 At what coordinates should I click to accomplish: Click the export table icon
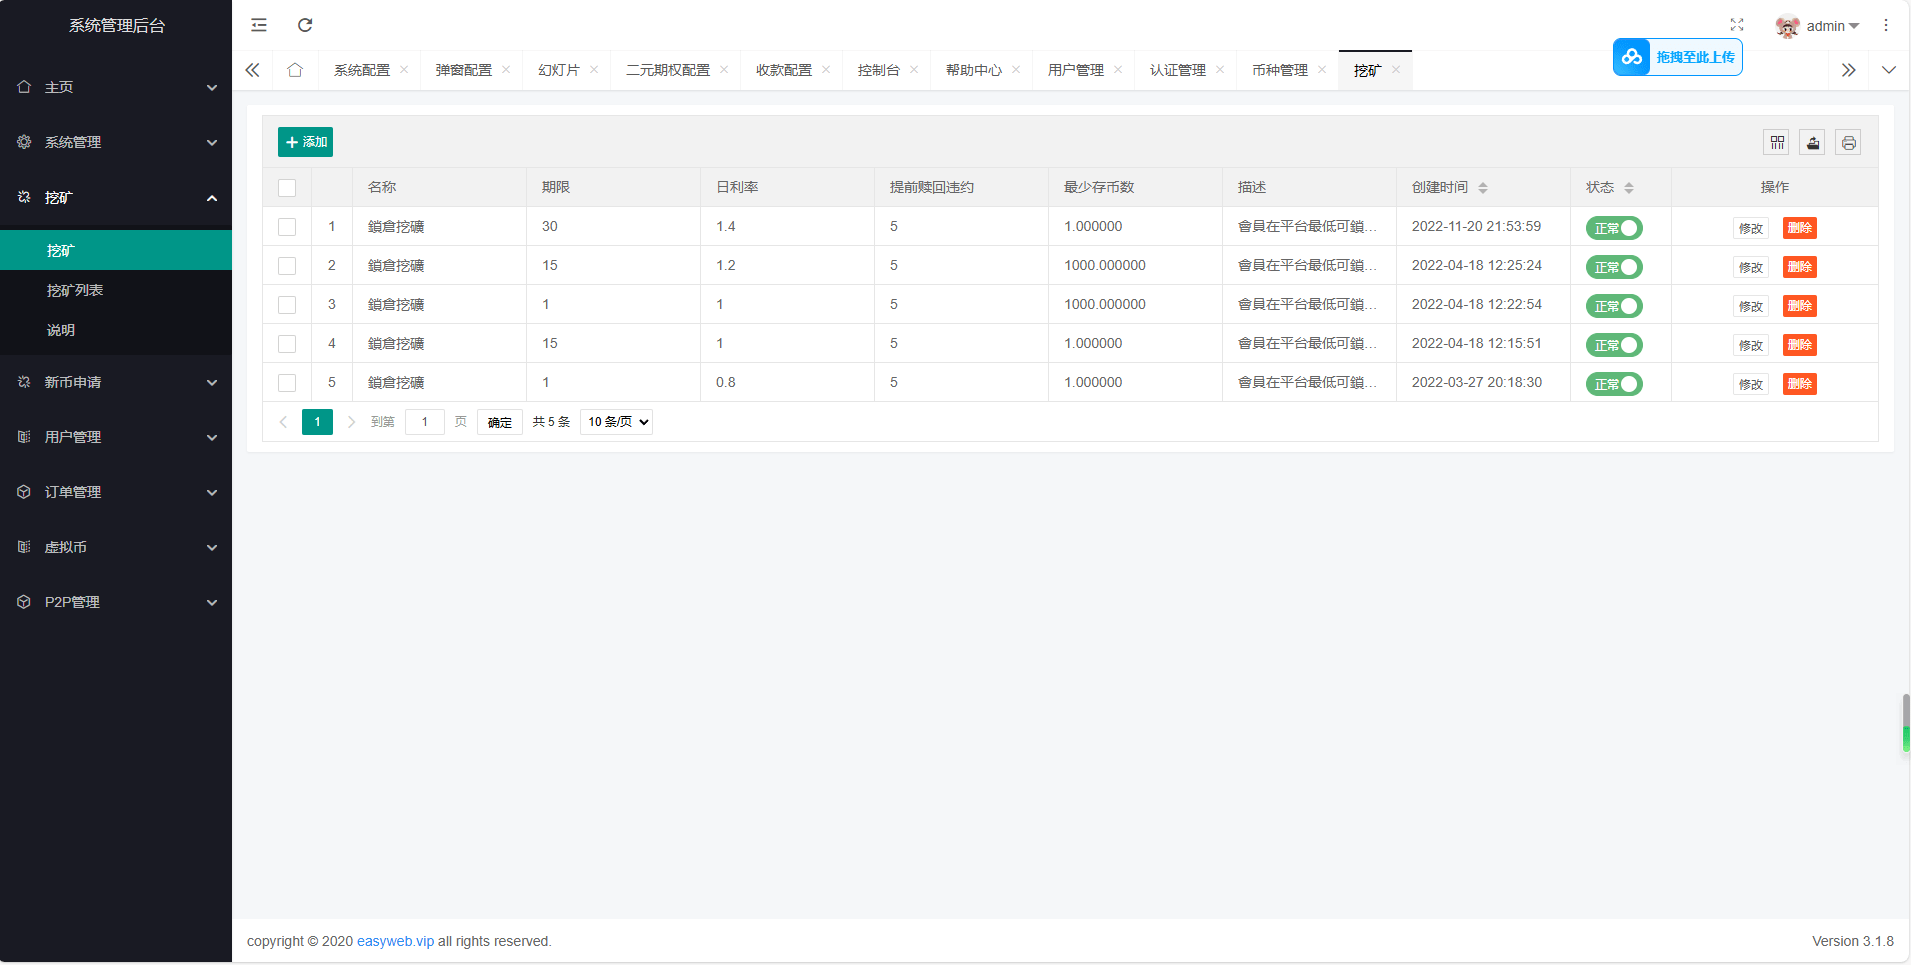1813,143
